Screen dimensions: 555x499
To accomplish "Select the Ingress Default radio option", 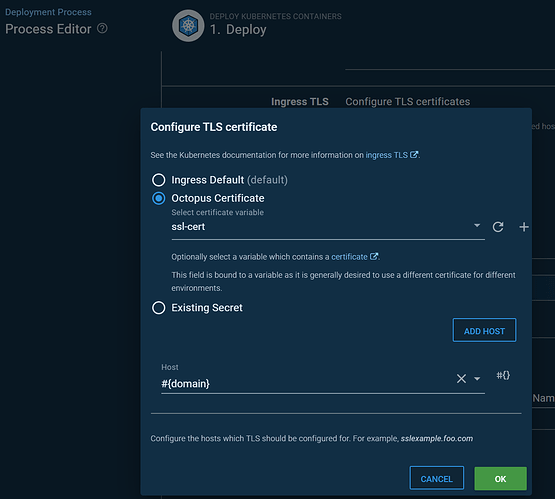I will coord(159,180).
